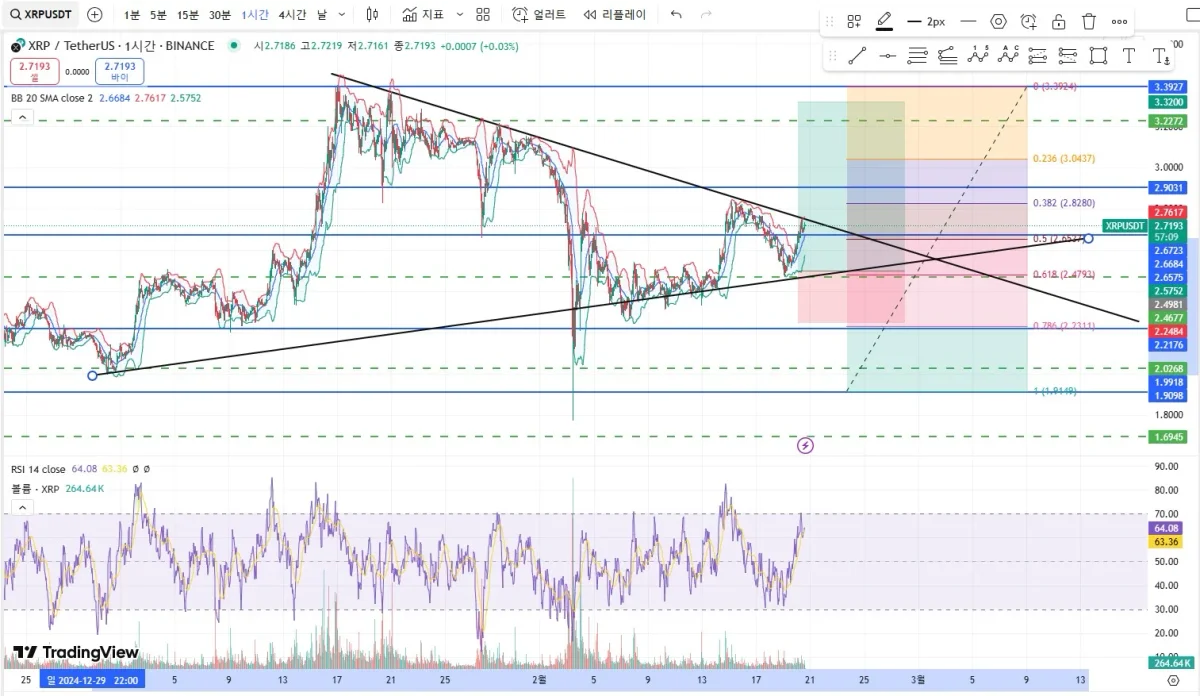Switch to the 15분 timeframe
Image resolution: width=1200 pixels, height=696 pixels.
187,15
